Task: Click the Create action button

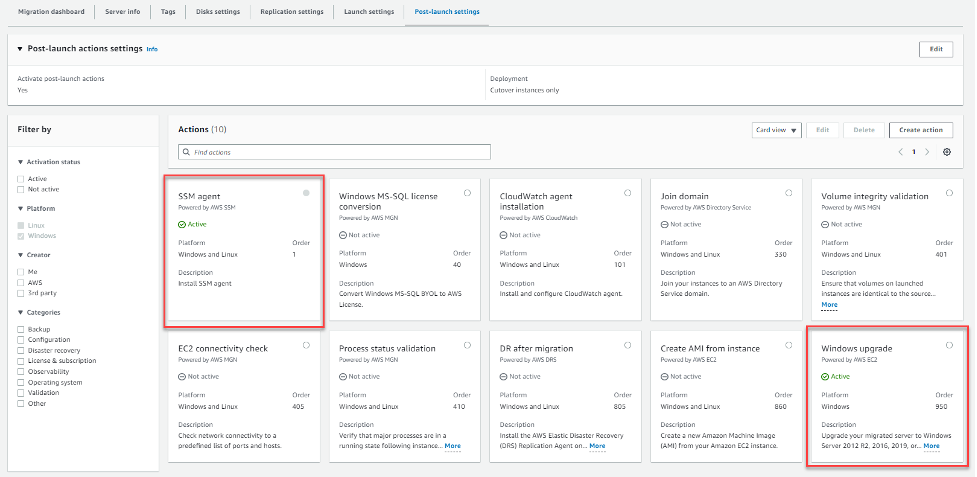Action: pyautogui.click(x=921, y=130)
